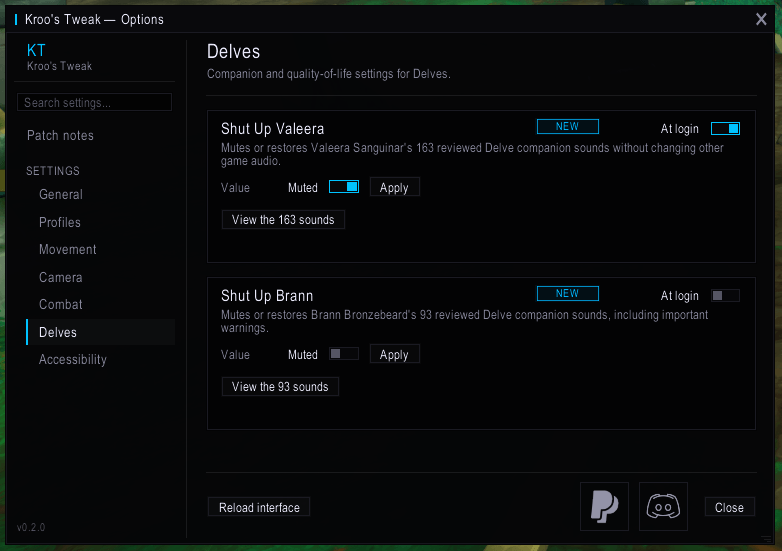Apply the Shut Up Valeera setting

click(394, 187)
